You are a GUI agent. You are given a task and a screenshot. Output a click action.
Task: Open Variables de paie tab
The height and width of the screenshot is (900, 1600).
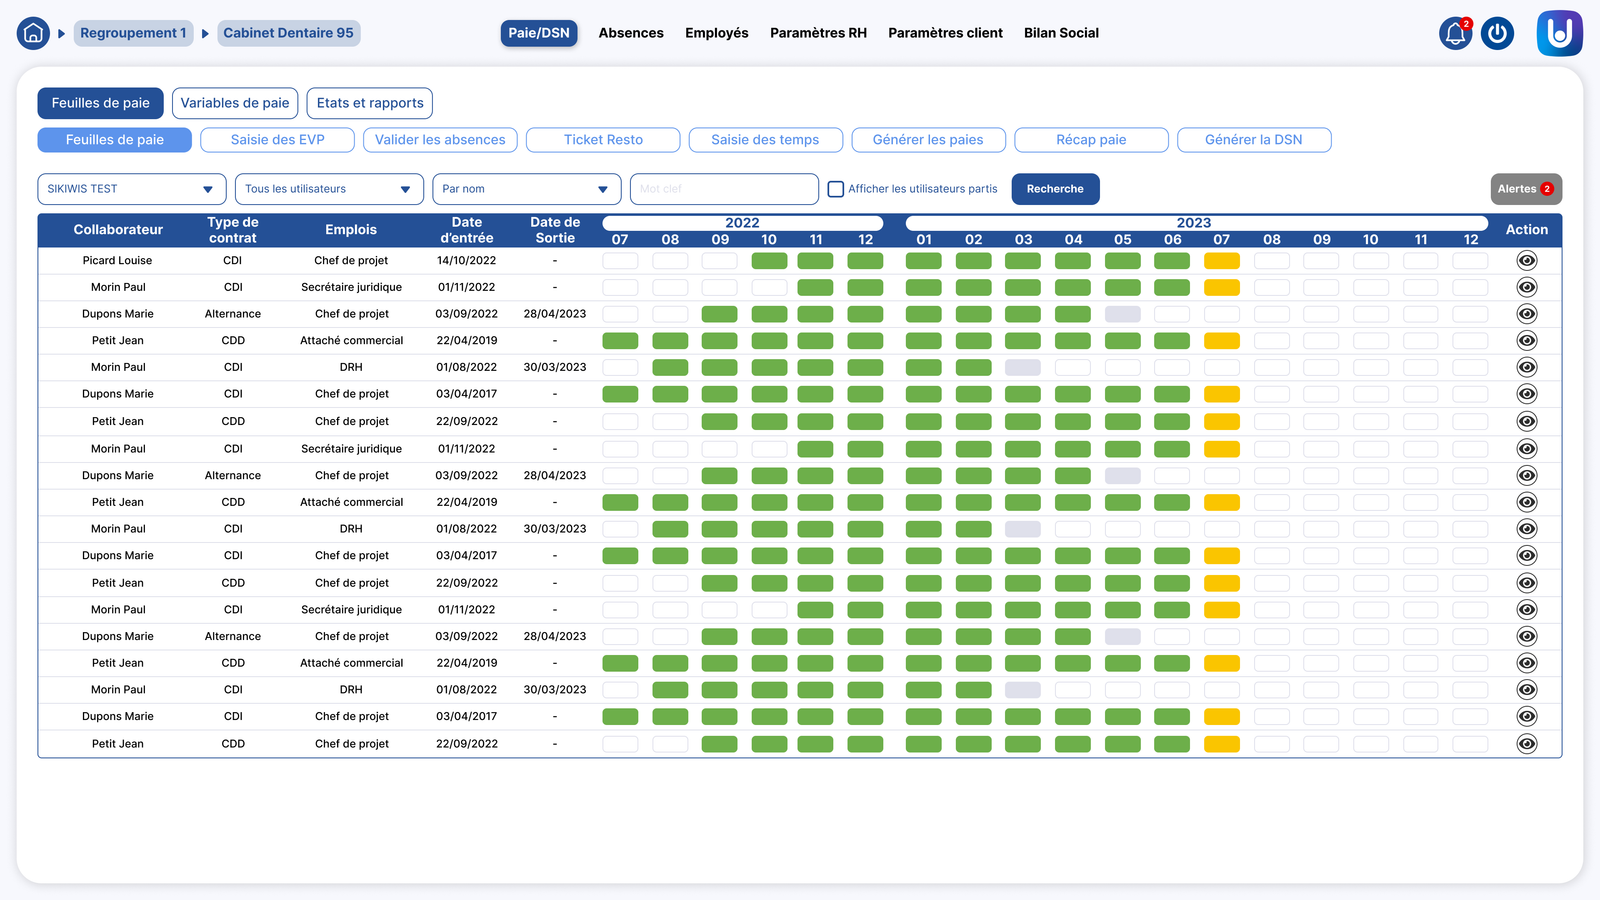235,103
